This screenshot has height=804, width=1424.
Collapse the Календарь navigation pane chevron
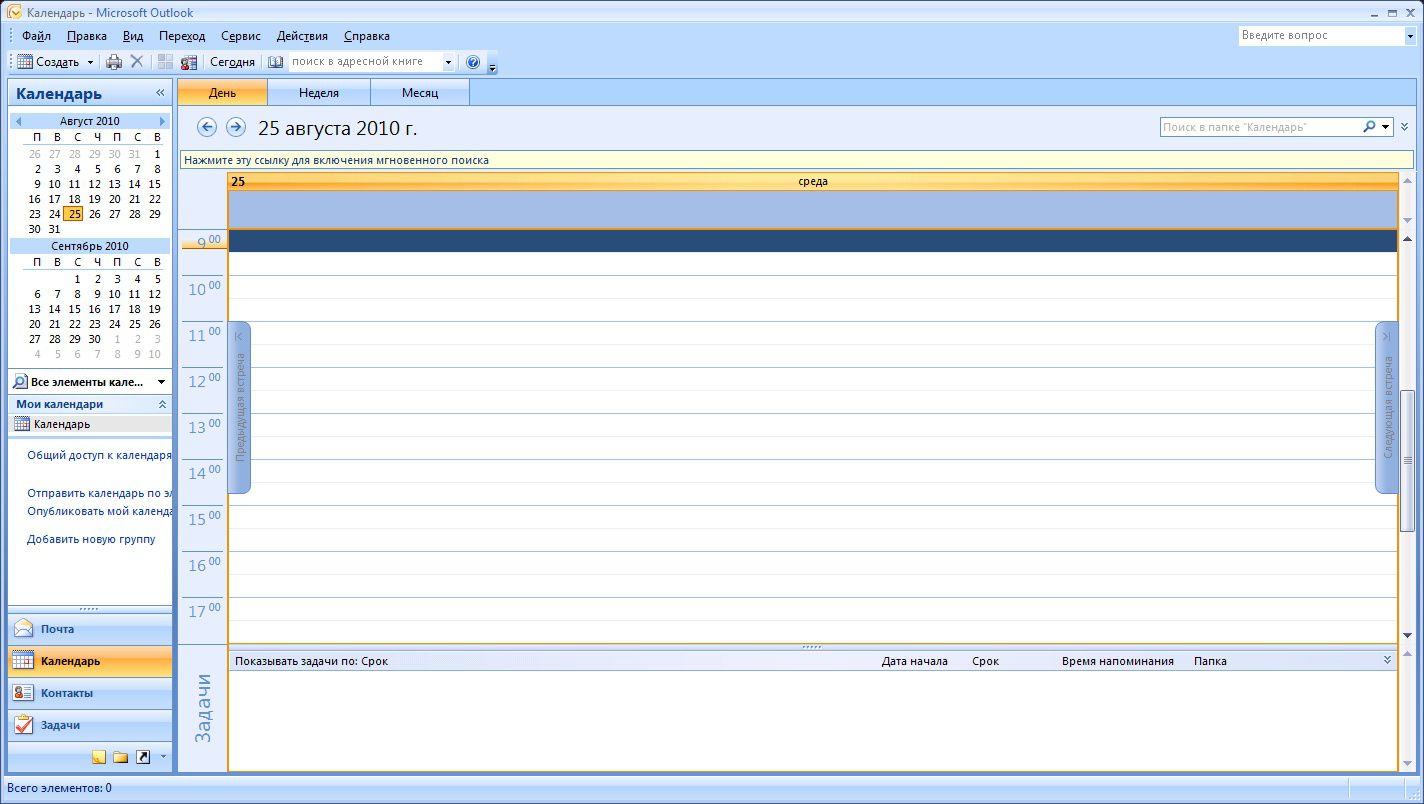click(x=160, y=93)
